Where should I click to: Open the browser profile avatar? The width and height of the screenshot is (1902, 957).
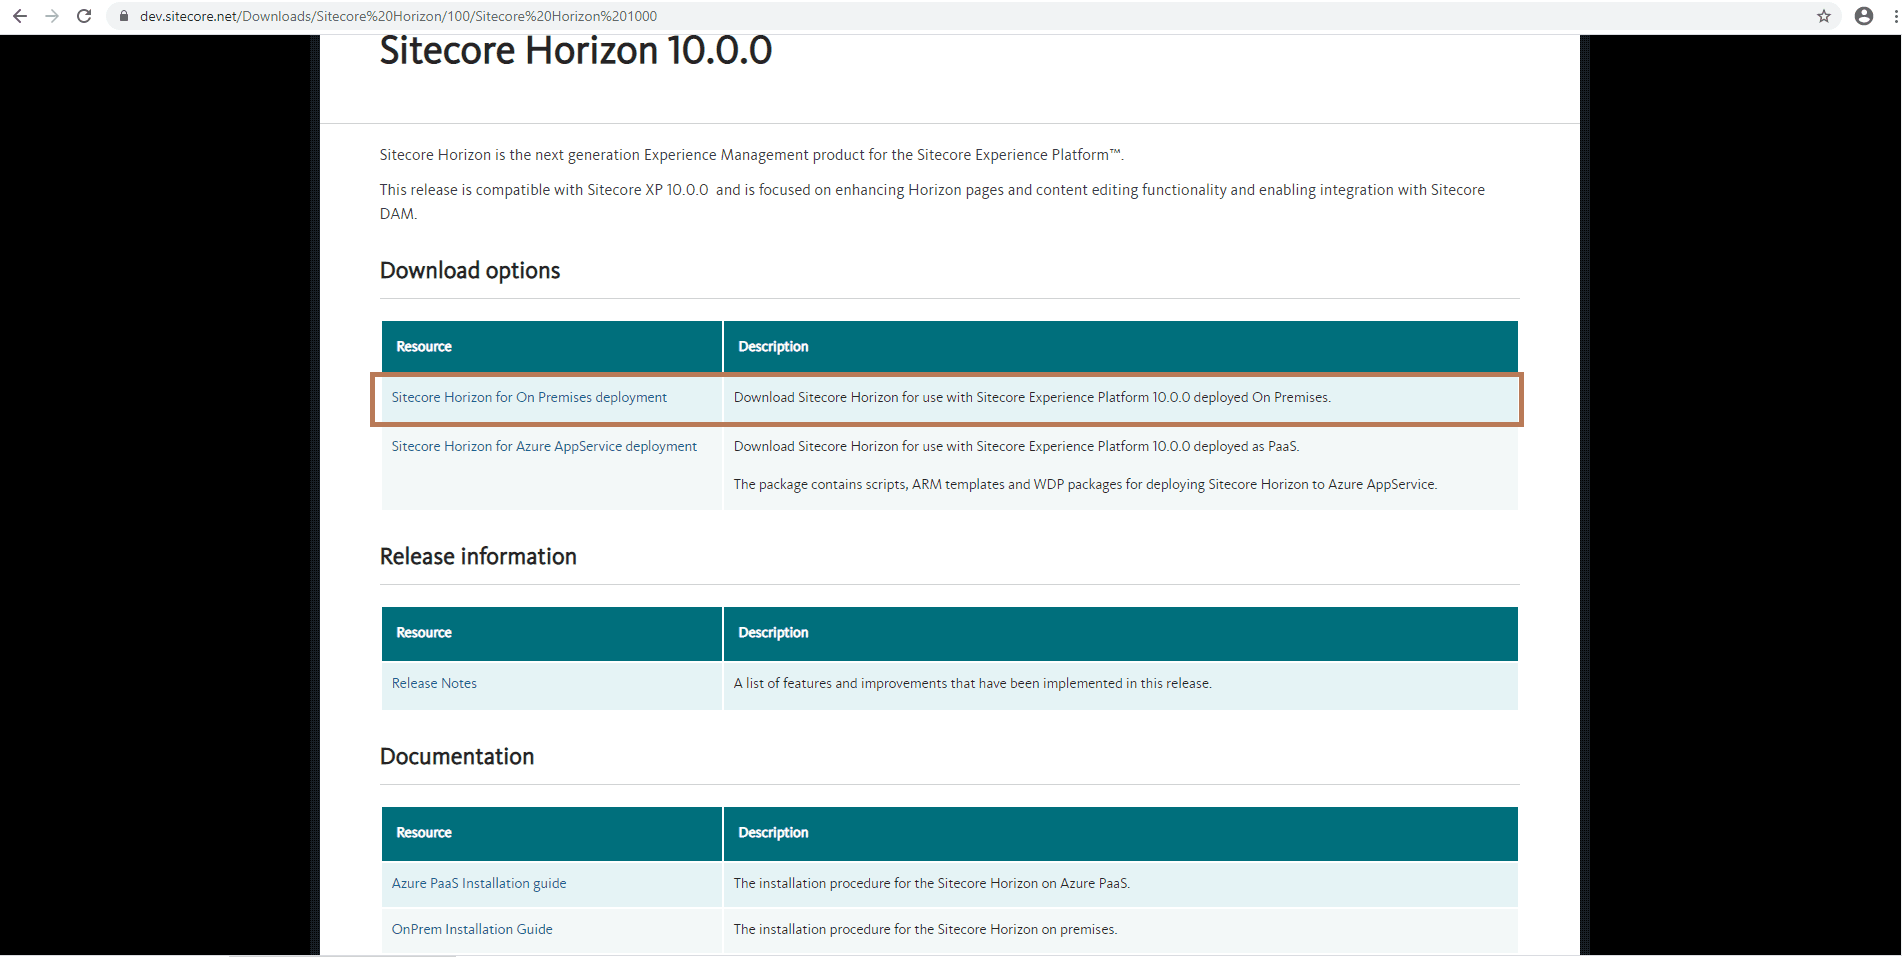pos(1864,16)
